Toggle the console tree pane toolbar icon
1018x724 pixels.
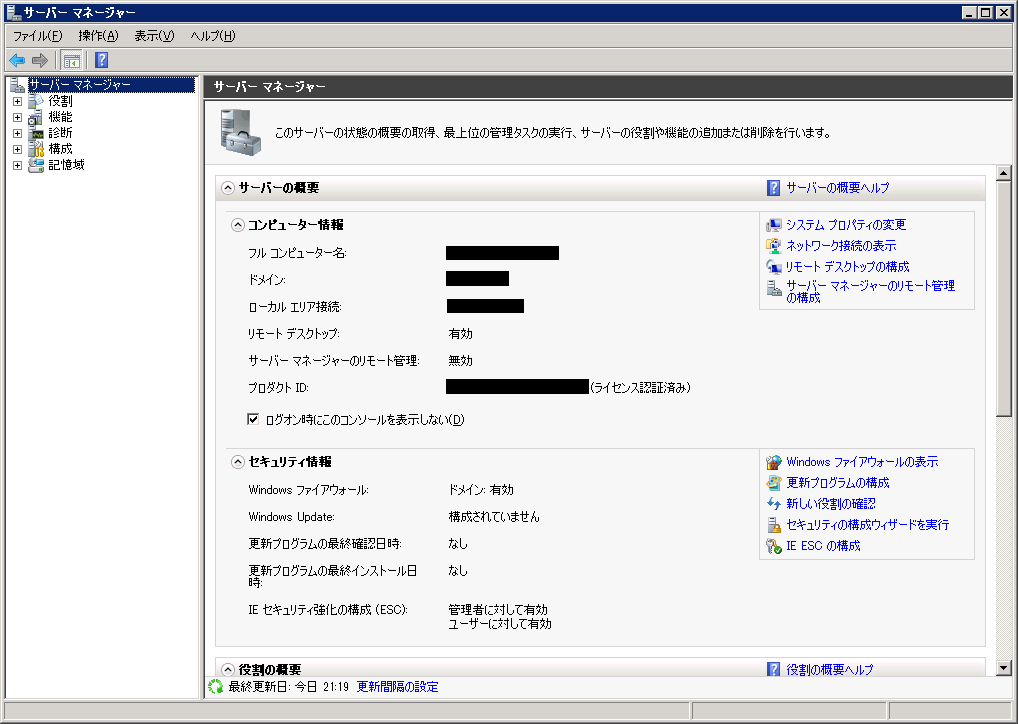71,60
